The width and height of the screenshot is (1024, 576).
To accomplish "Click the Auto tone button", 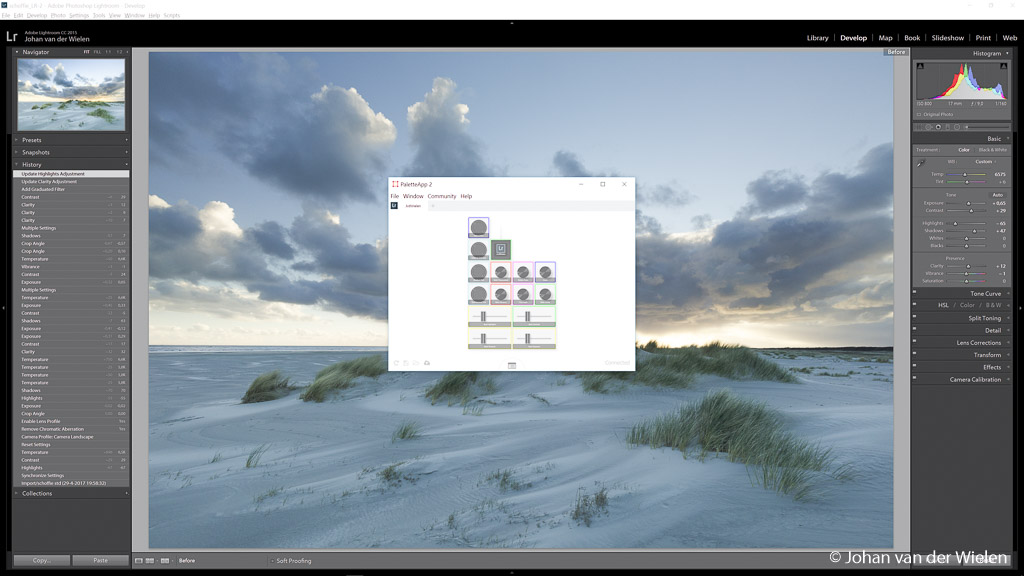I will (998, 195).
